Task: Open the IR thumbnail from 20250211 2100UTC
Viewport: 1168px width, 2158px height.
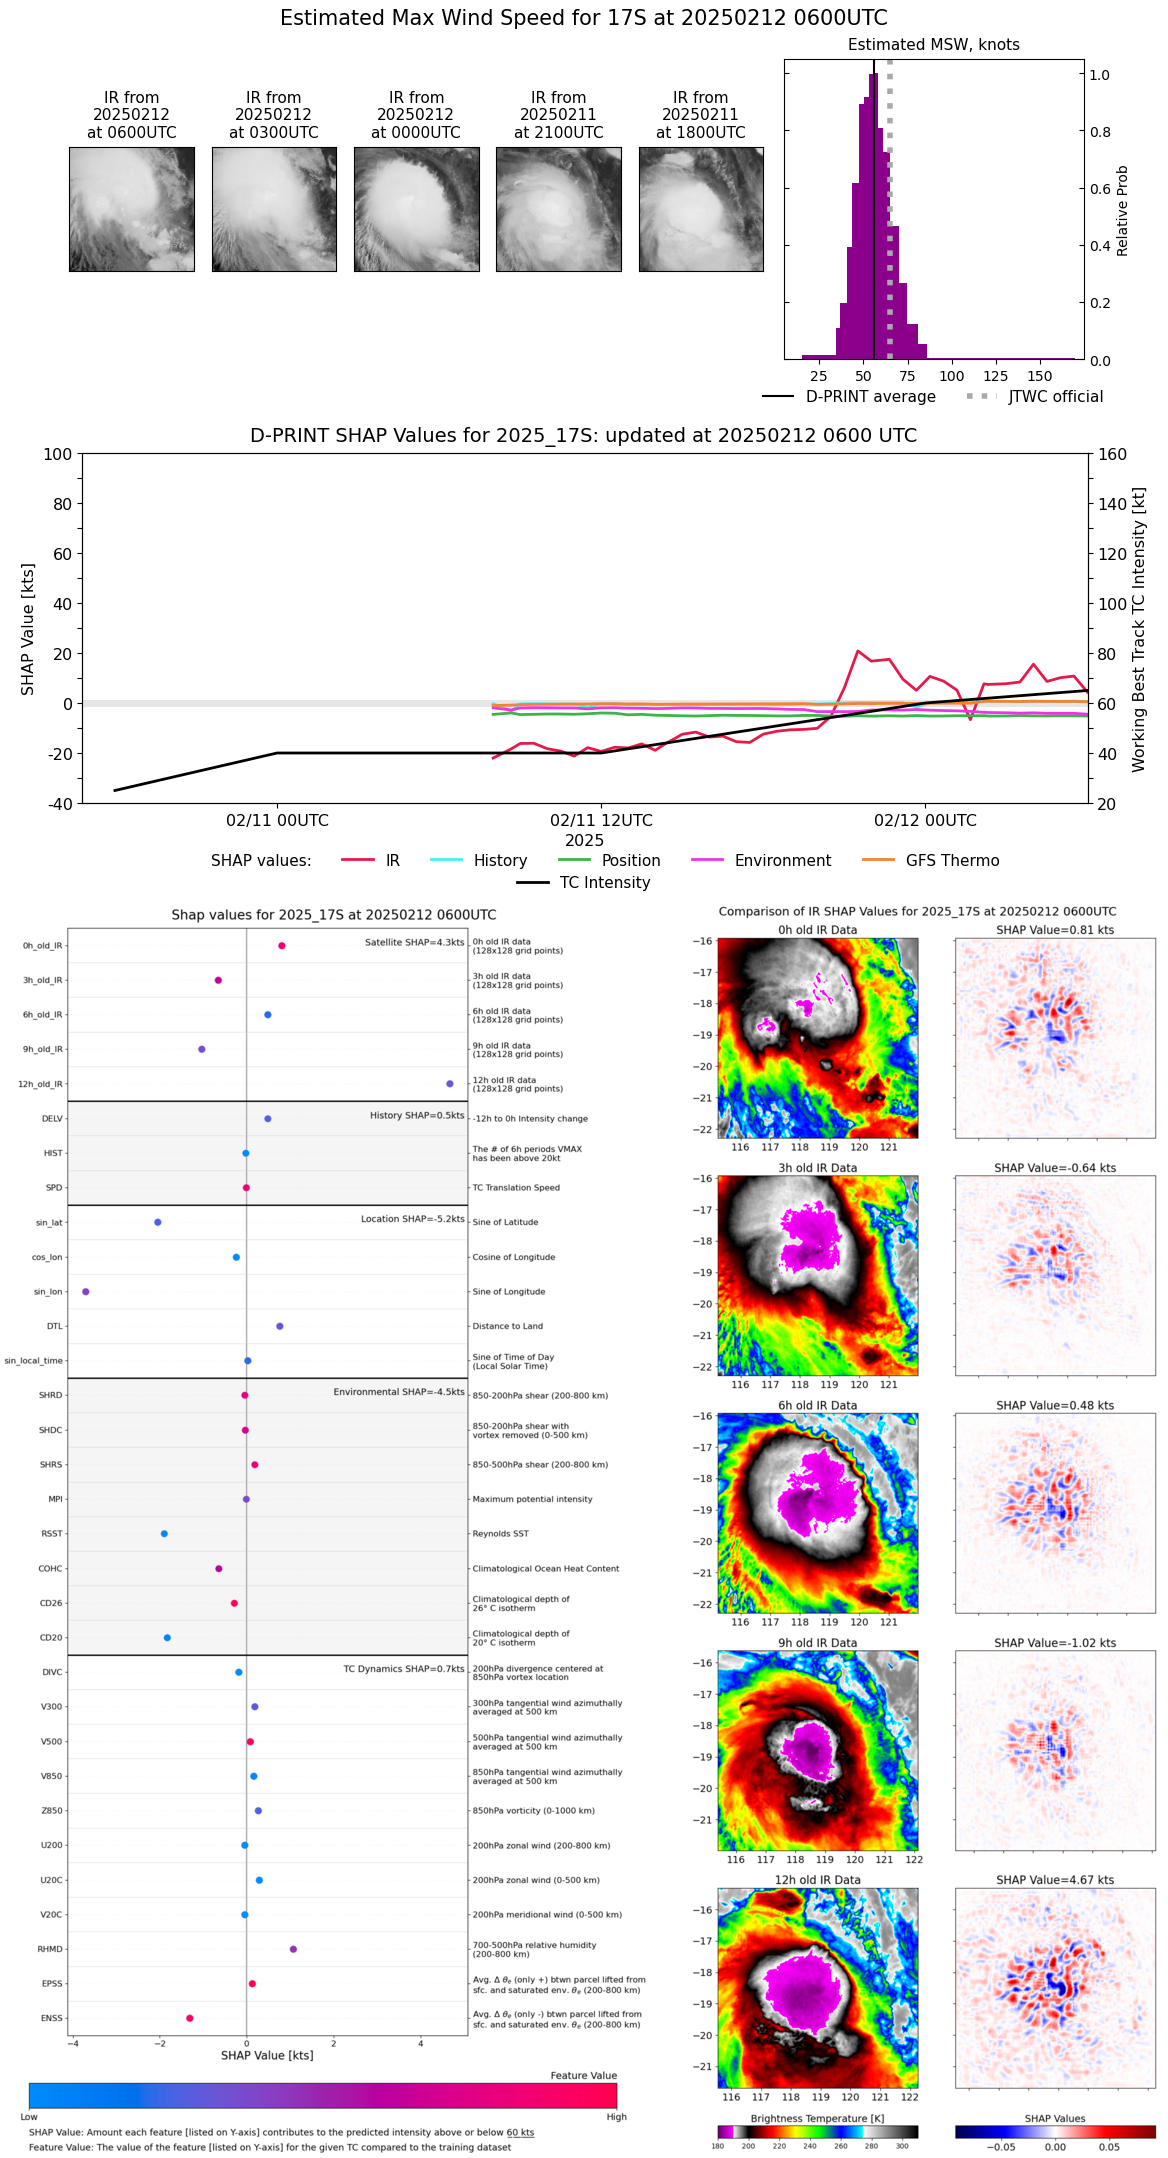Action: pyautogui.click(x=559, y=209)
